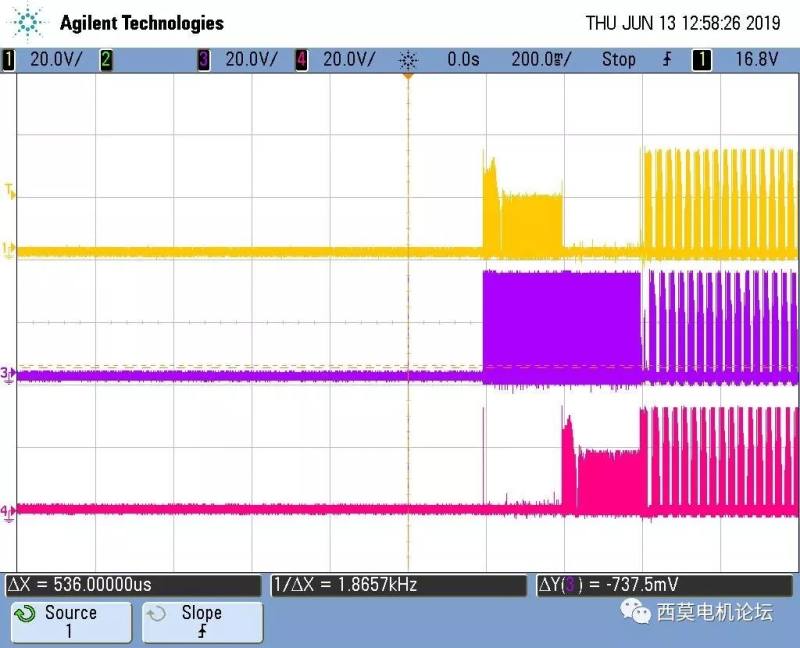
Task: Select the channel 2 green indicator
Action: 106,60
